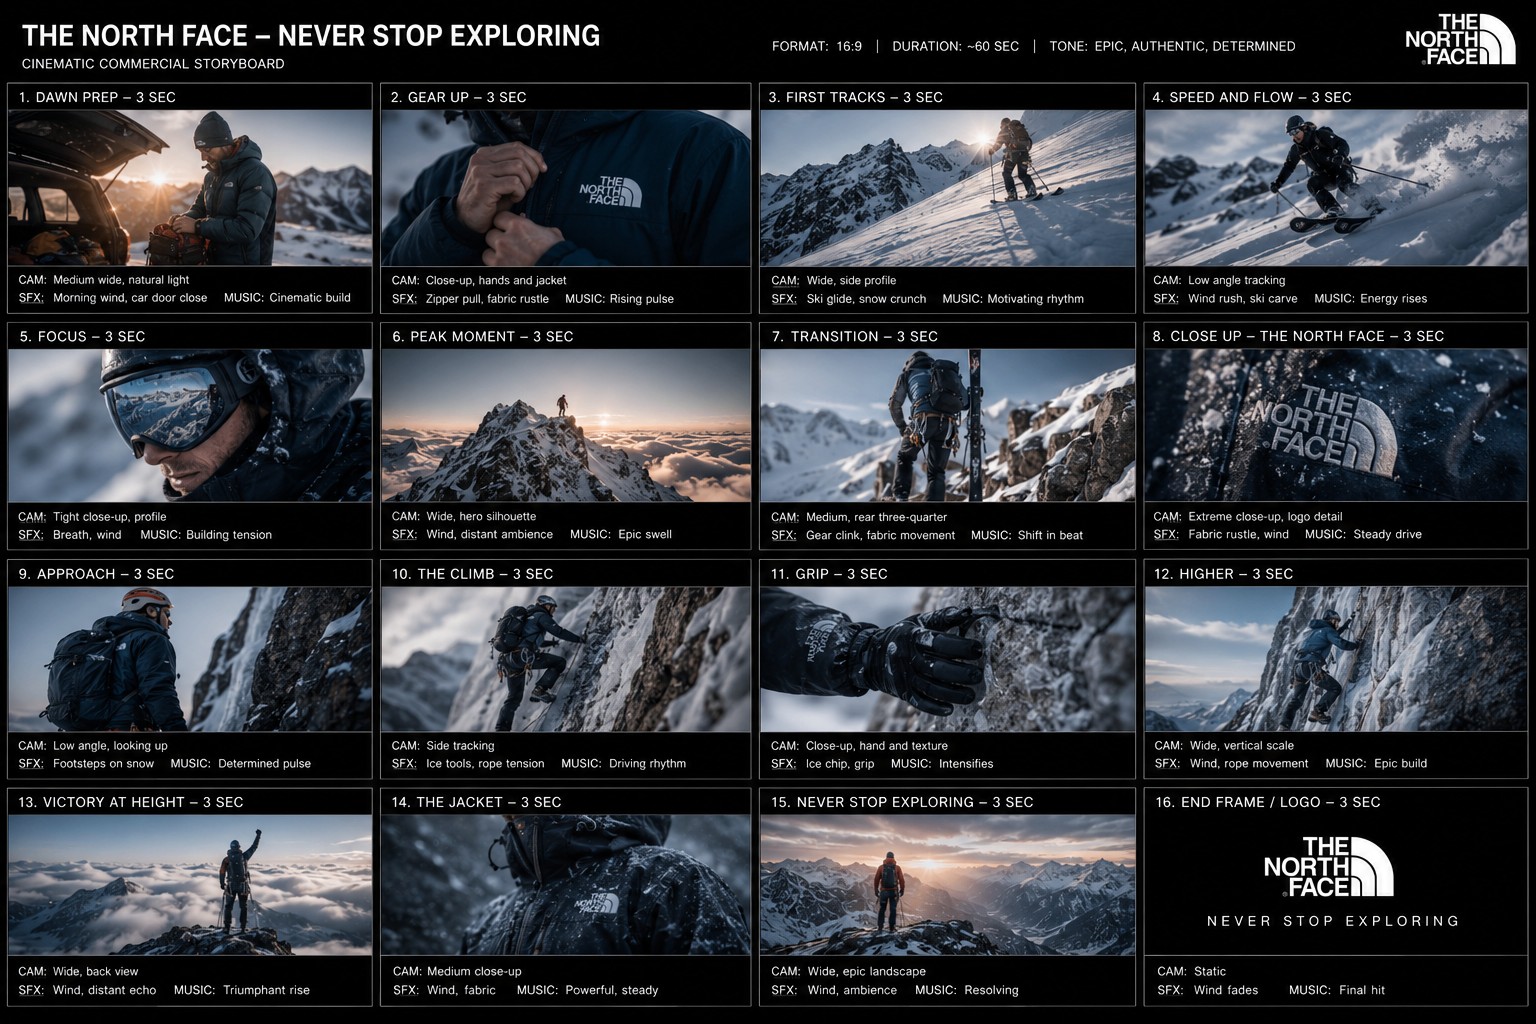This screenshot has height=1024, width=1536.
Task: Click The North Face logo in the header
Action: tap(1459, 40)
